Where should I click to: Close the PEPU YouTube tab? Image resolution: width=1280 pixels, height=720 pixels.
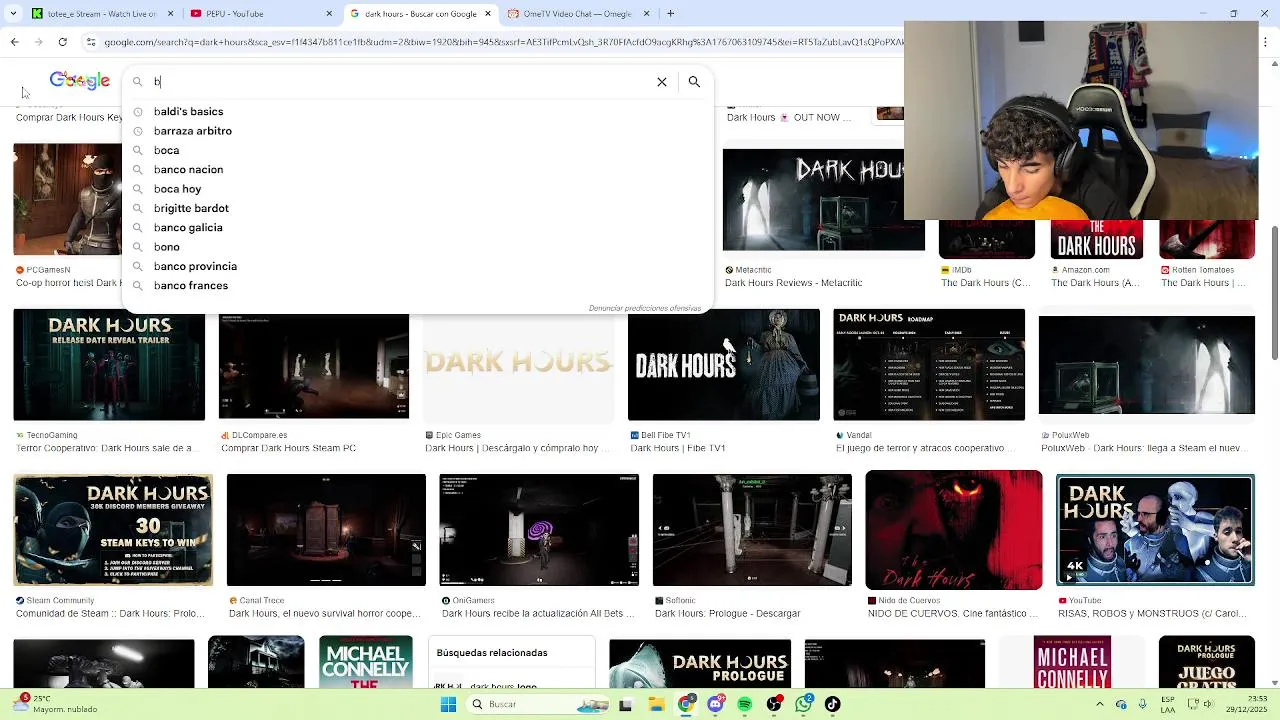point(329,13)
